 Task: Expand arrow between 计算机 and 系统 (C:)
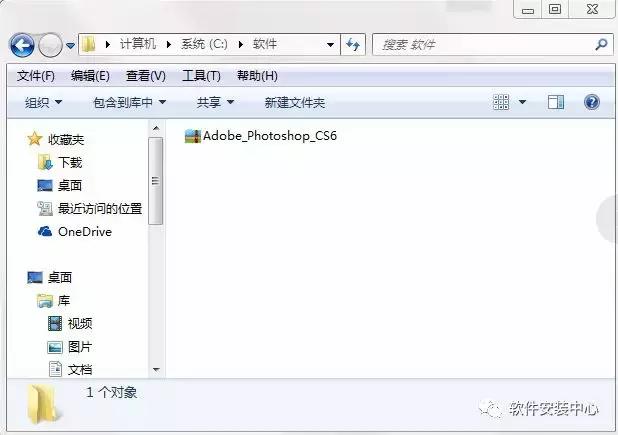point(169,45)
